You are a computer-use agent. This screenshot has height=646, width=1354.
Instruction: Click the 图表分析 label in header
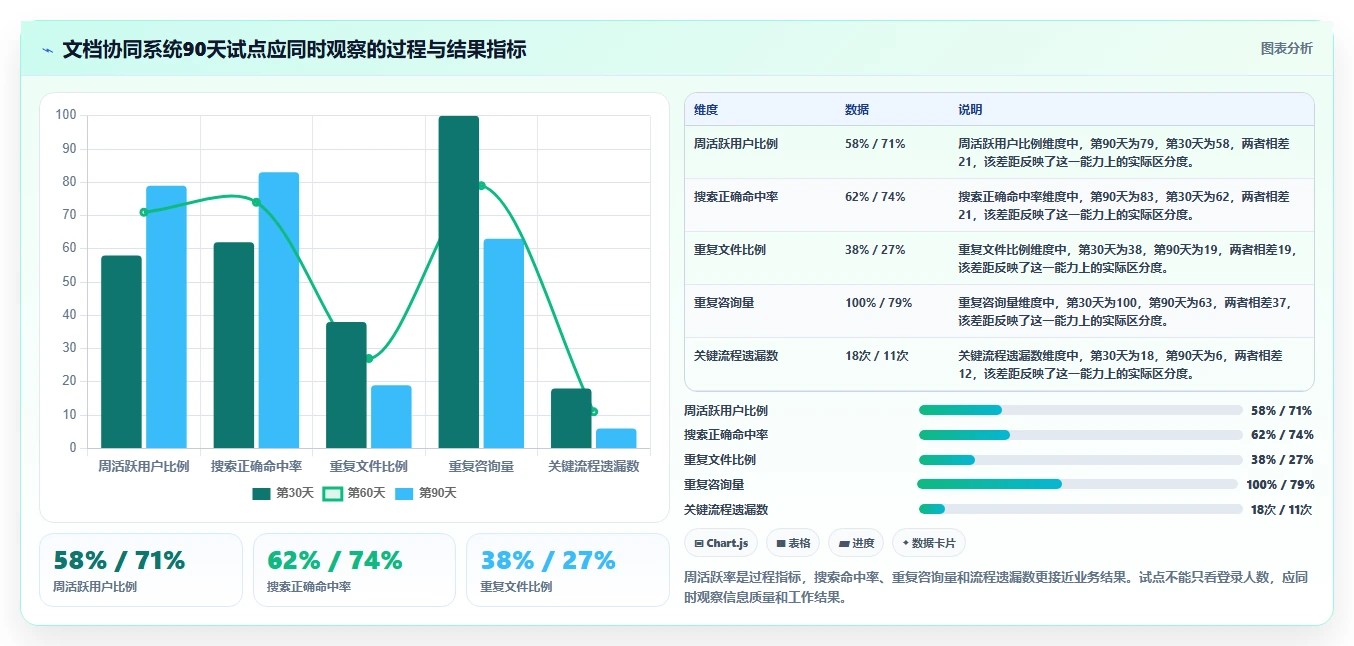click(x=1286, y=48)
